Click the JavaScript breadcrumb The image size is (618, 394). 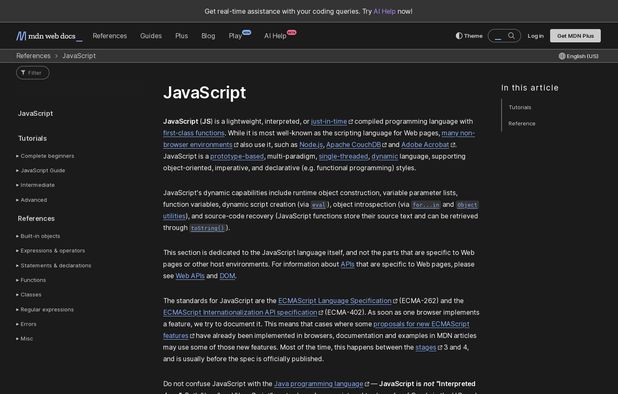pos(79,56)
